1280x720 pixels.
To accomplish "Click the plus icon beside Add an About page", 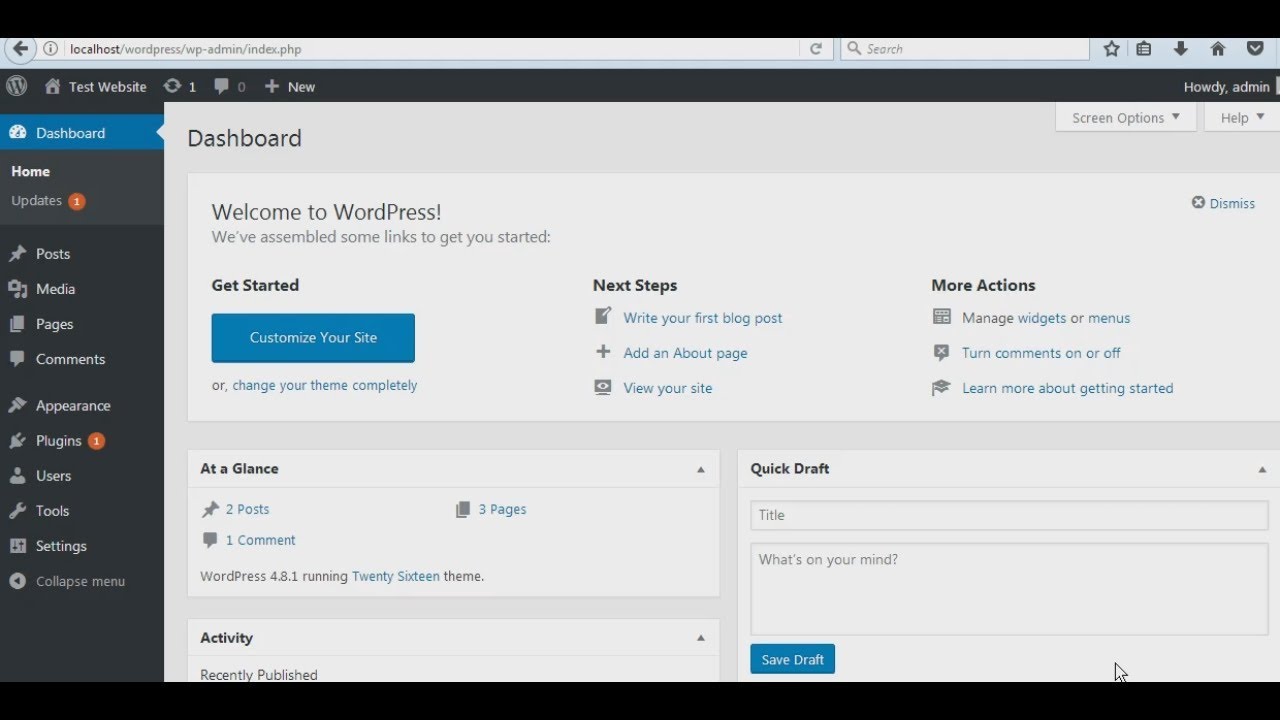I will [603, 352].
